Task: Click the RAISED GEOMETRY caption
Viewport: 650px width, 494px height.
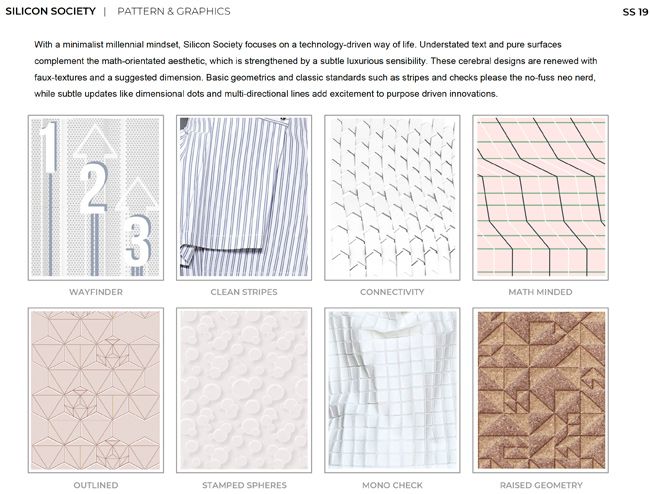Action: coord(541,485)
